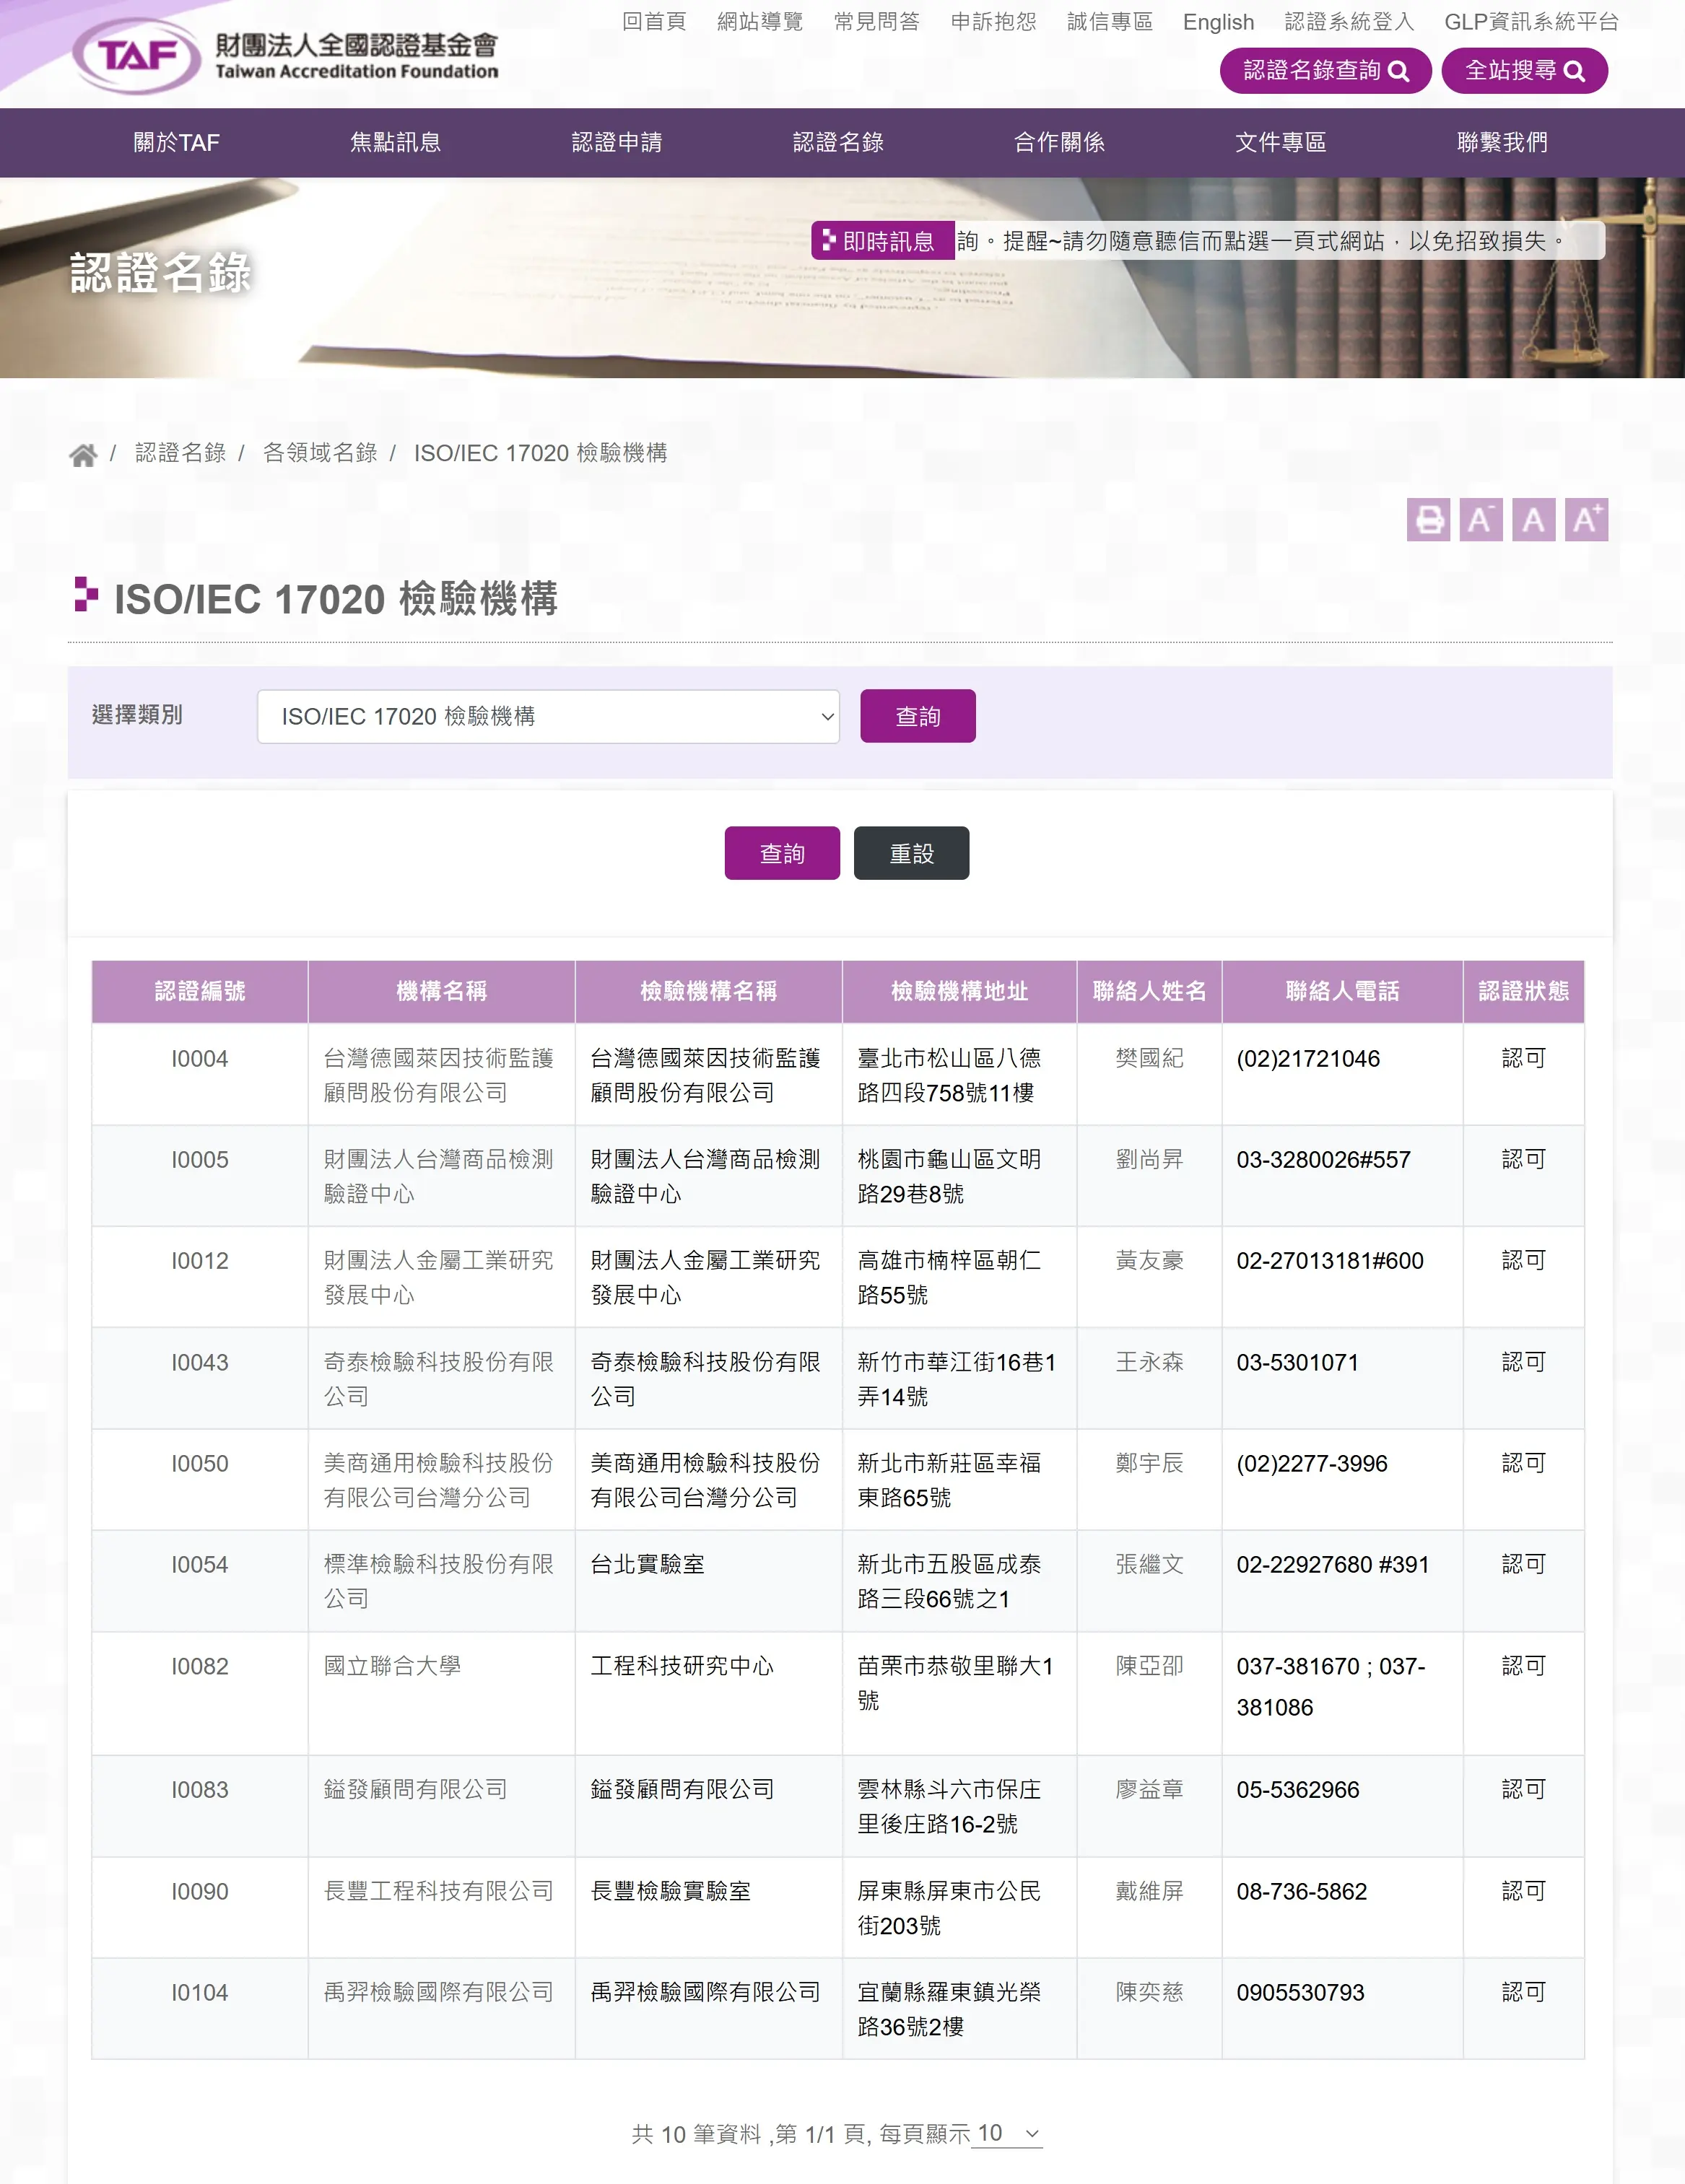1685x2184 pixels.
Task: Click the 檢驗機構名稱 column header
Action: (x=708, y=991)
